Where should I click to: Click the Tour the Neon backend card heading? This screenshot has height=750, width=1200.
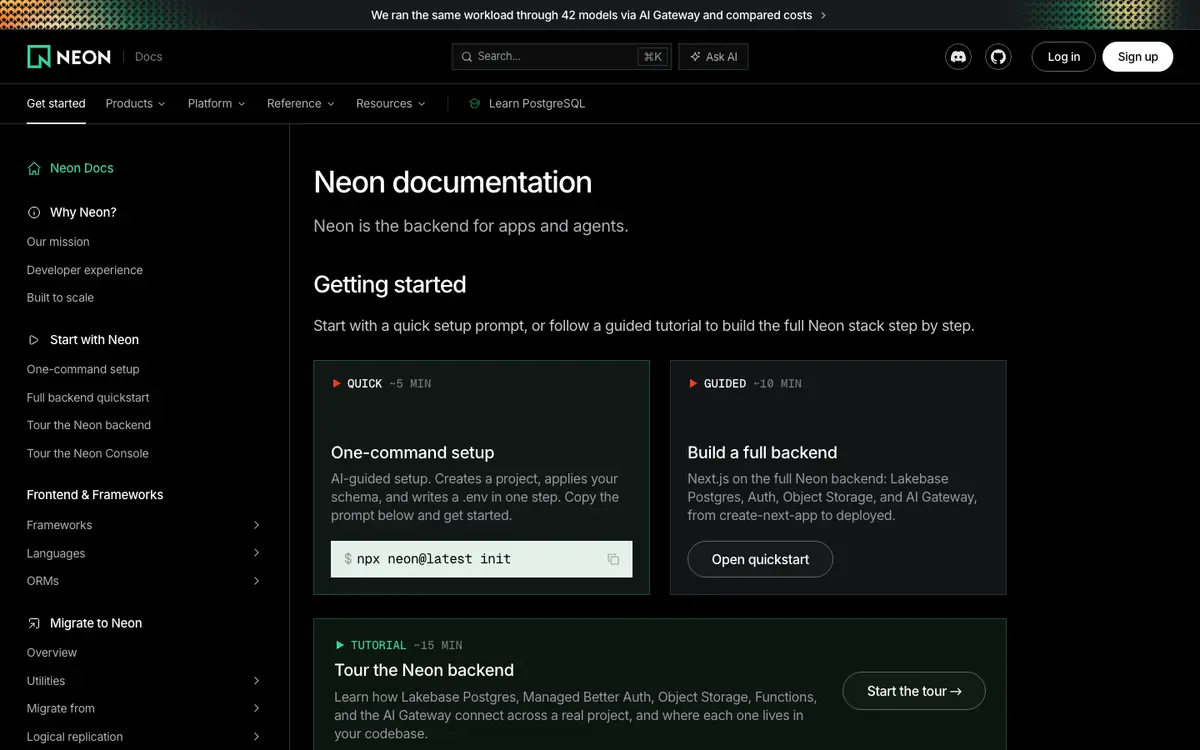click(x=424, y=670)
